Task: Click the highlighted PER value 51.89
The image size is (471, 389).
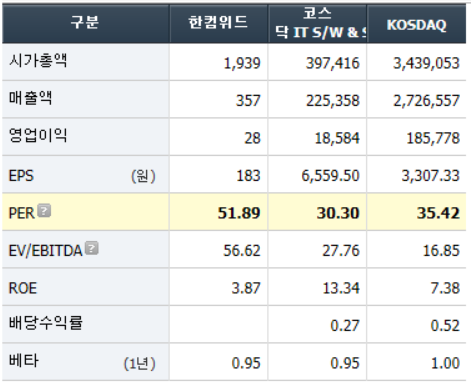Action: 239,213
